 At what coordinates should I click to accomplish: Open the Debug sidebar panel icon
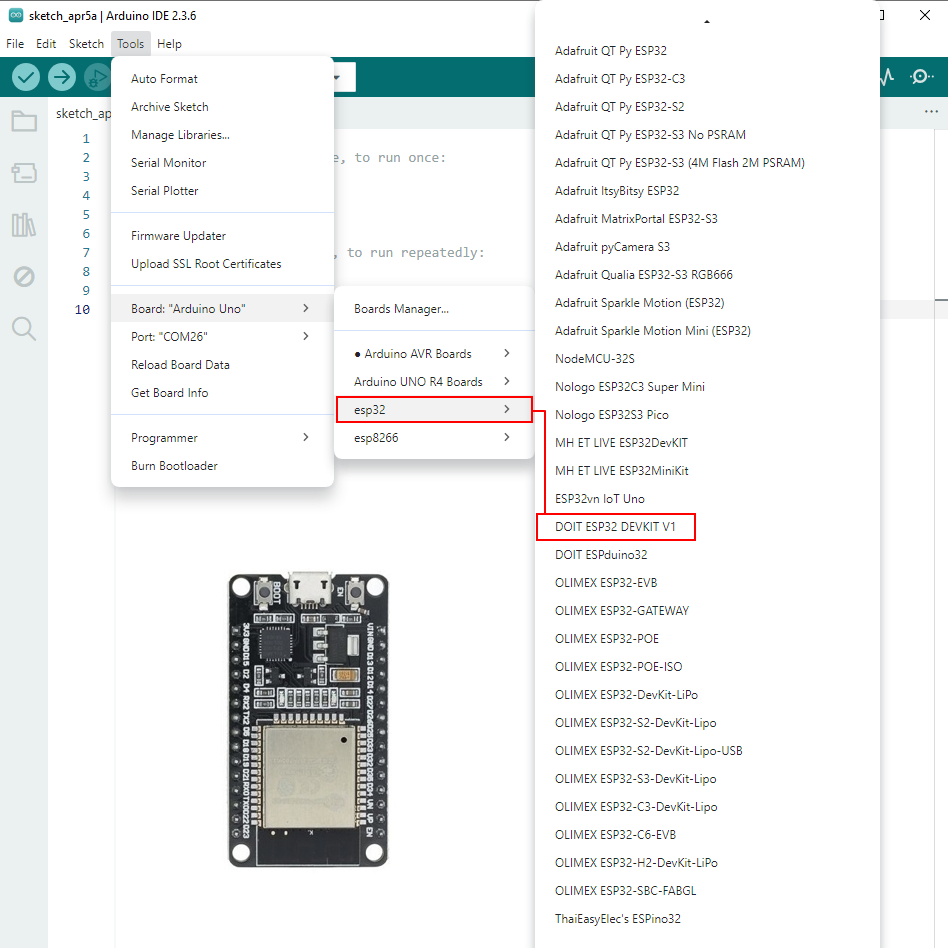click(24, 277)
